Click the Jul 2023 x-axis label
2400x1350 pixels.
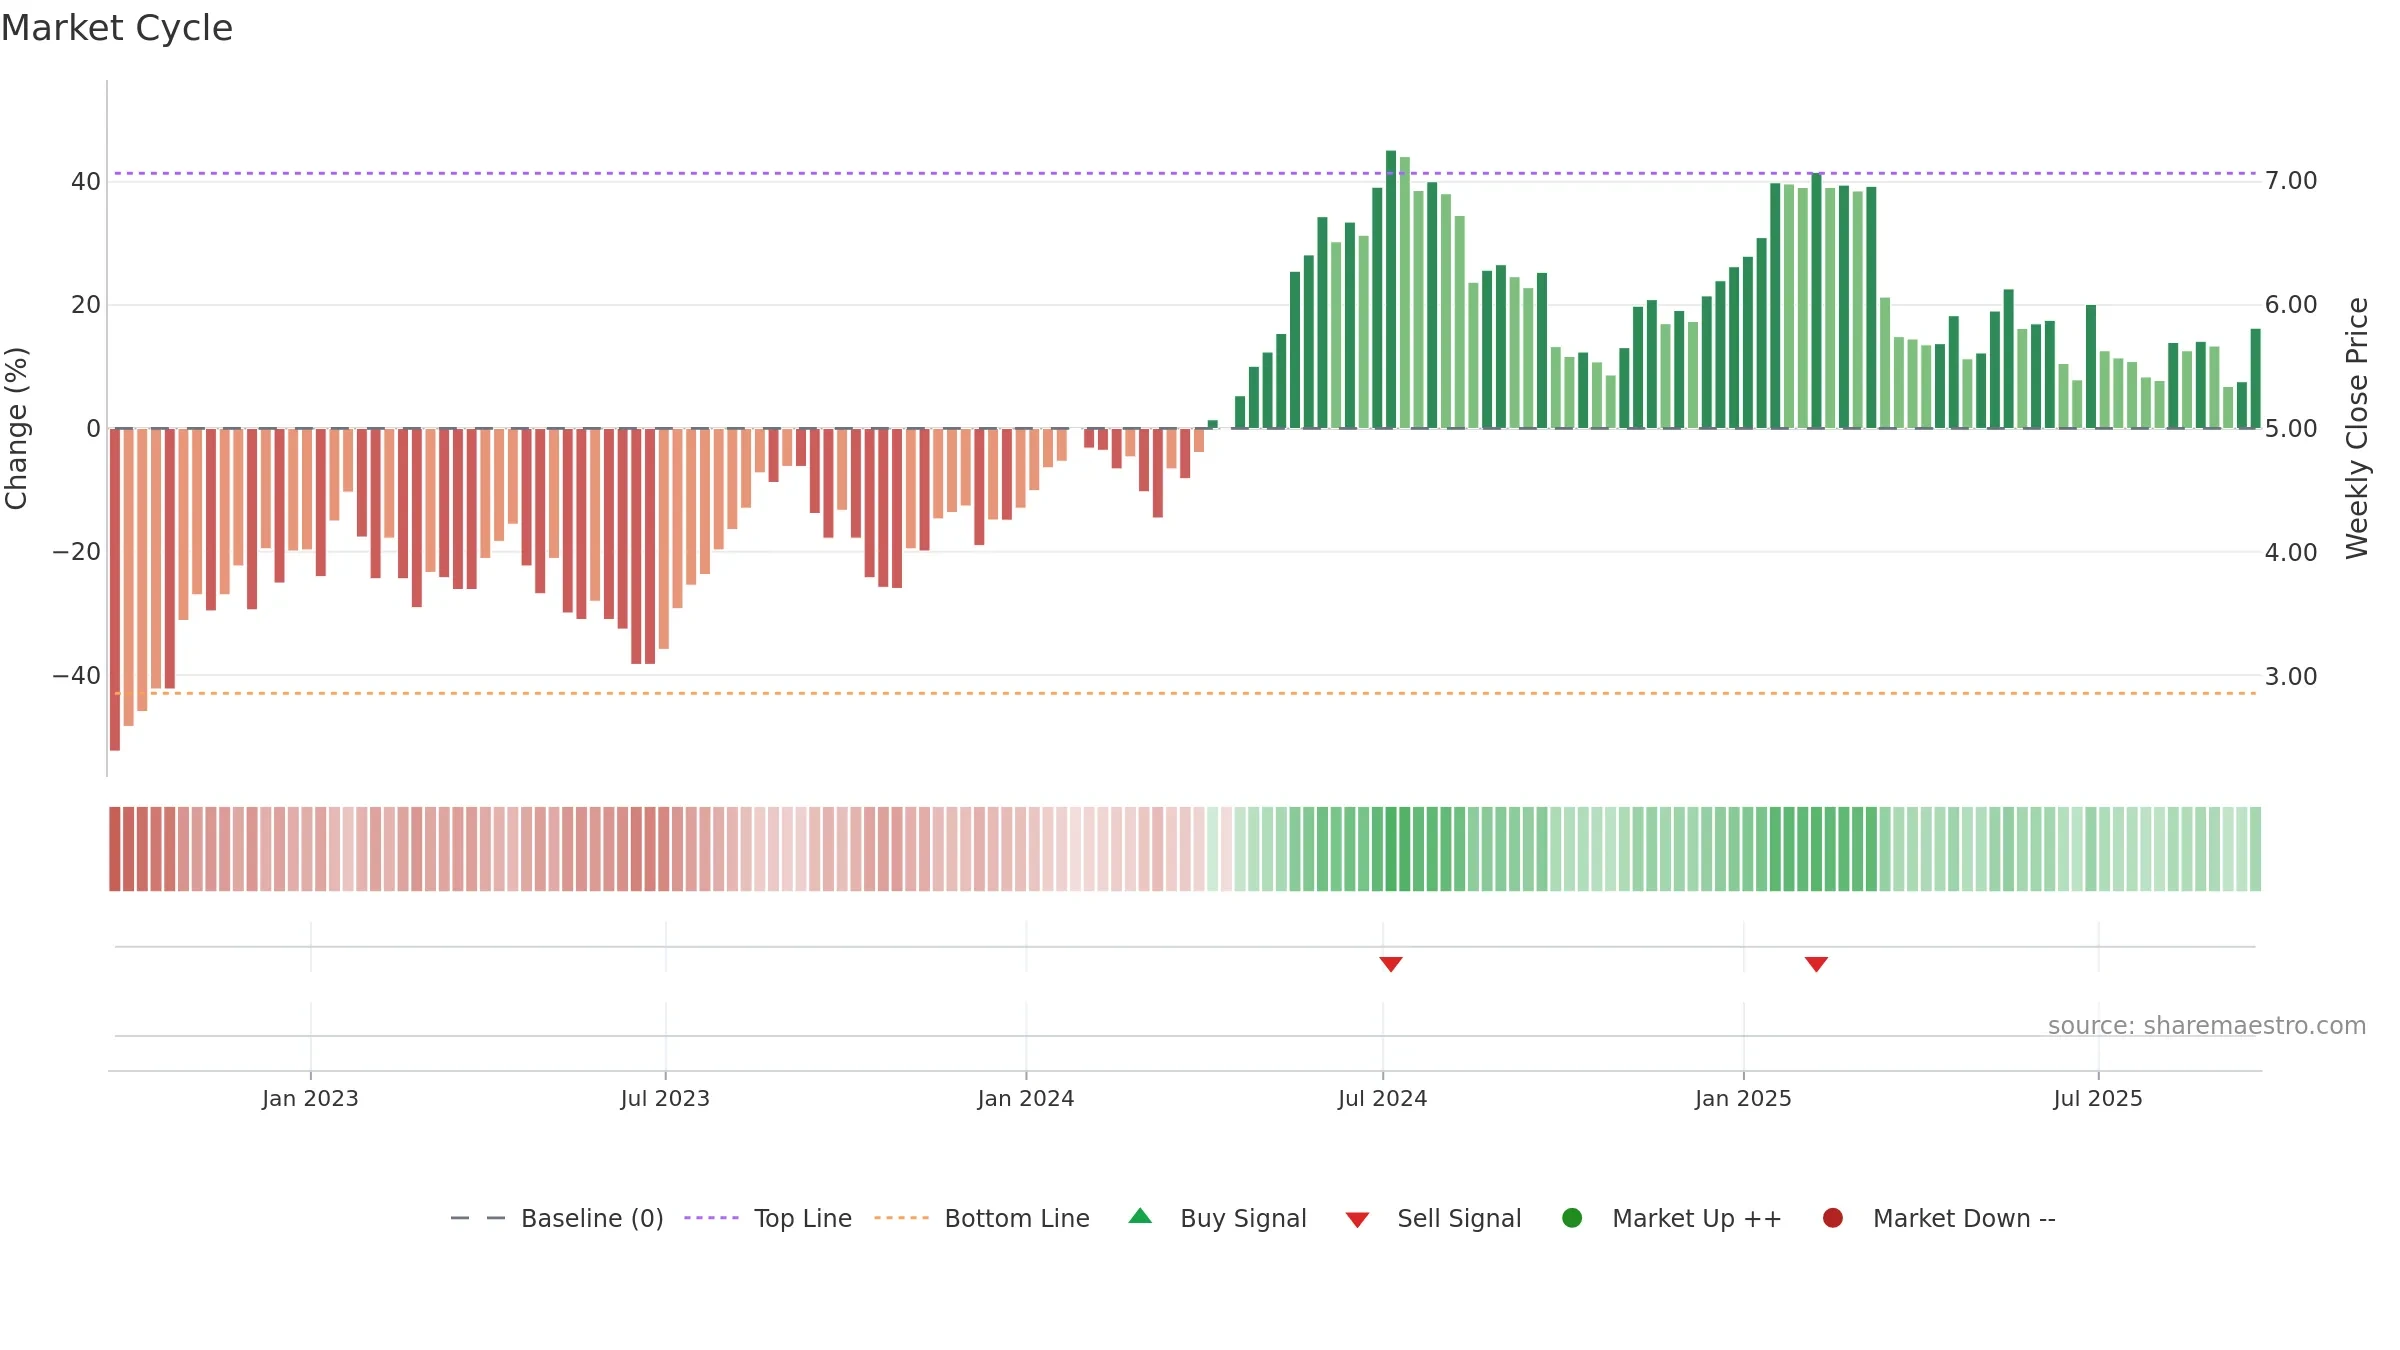pos(665,1098)
